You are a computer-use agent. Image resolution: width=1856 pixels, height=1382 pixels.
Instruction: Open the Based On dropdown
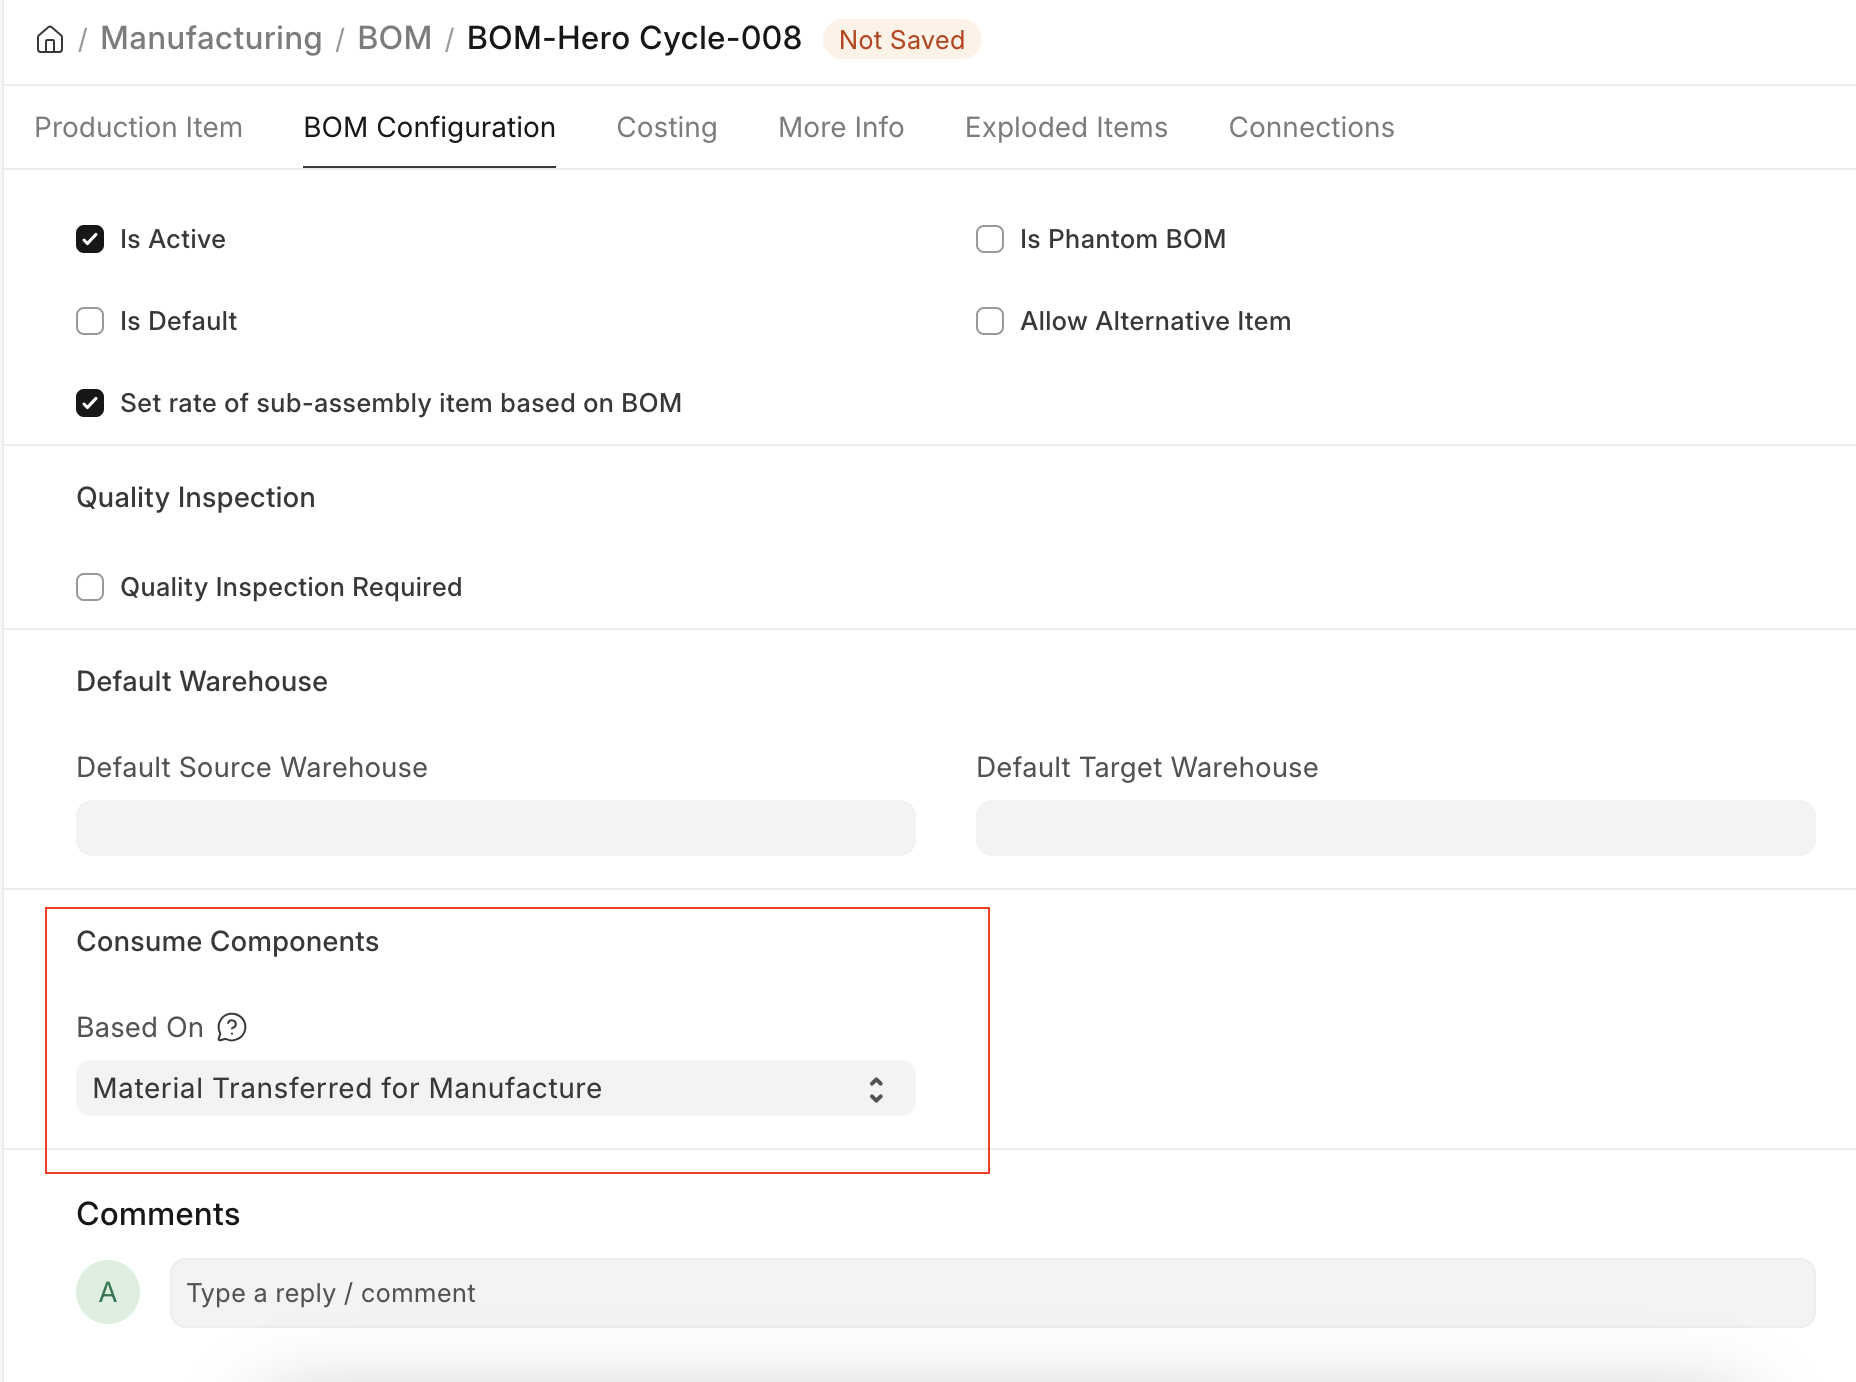[495, 1088]
